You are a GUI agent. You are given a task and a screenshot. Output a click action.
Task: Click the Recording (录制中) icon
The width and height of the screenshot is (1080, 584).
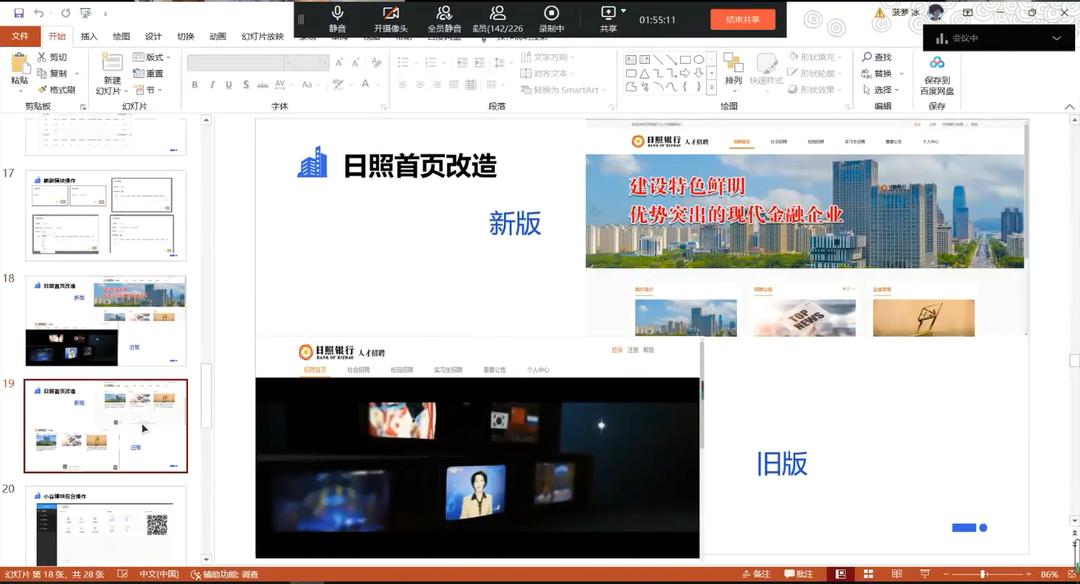point(551,19)
